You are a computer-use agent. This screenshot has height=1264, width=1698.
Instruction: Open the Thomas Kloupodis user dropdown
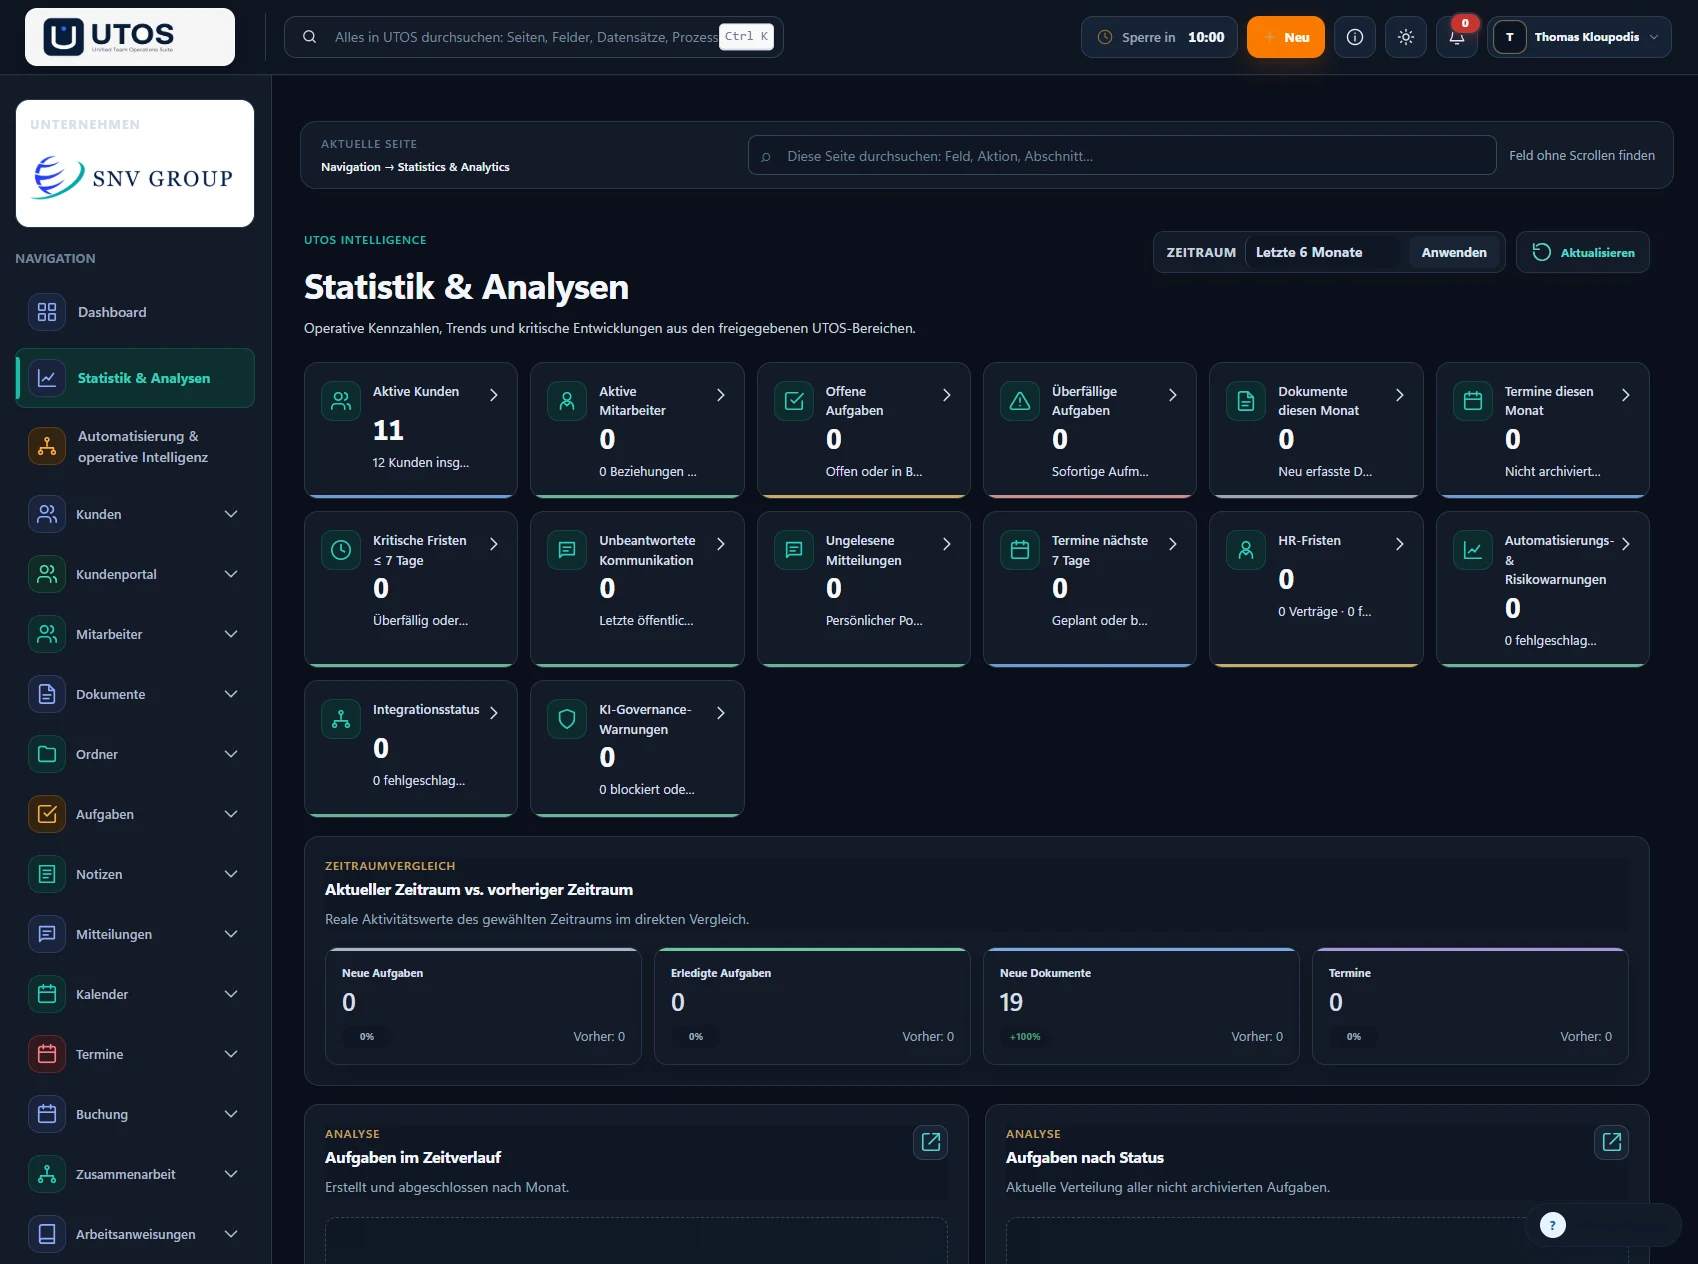pyautogui.click(x=1579, y=37)
